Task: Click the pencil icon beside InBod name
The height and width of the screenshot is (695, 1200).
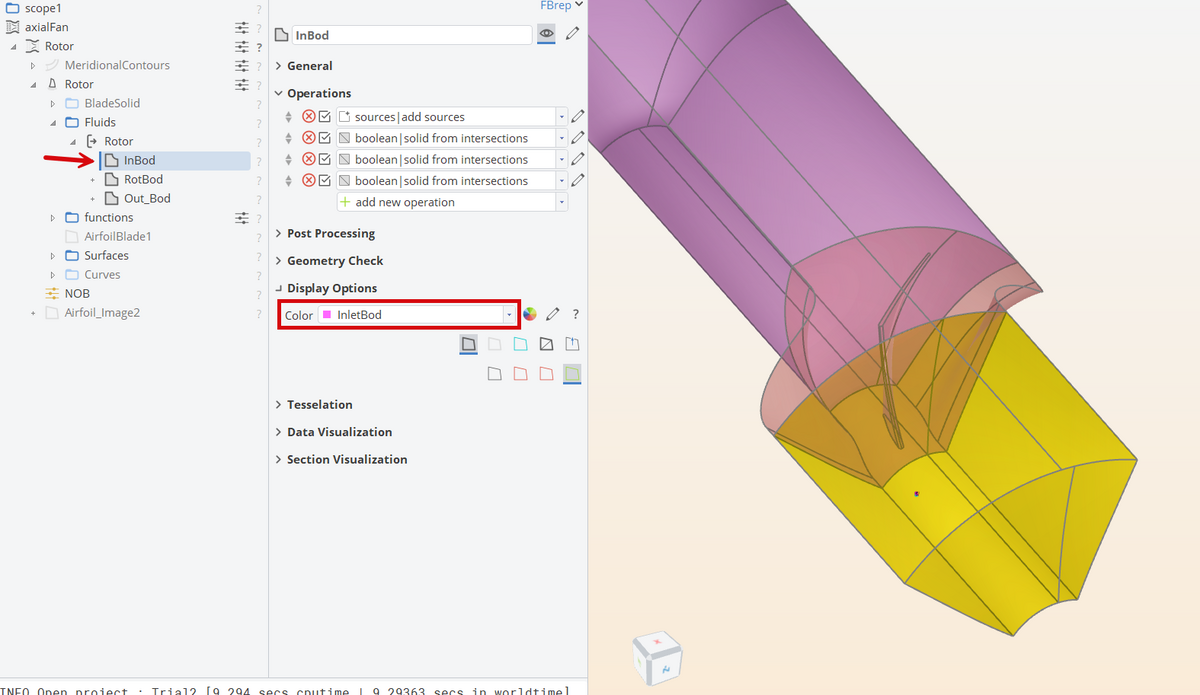Action: click(572, 34)
